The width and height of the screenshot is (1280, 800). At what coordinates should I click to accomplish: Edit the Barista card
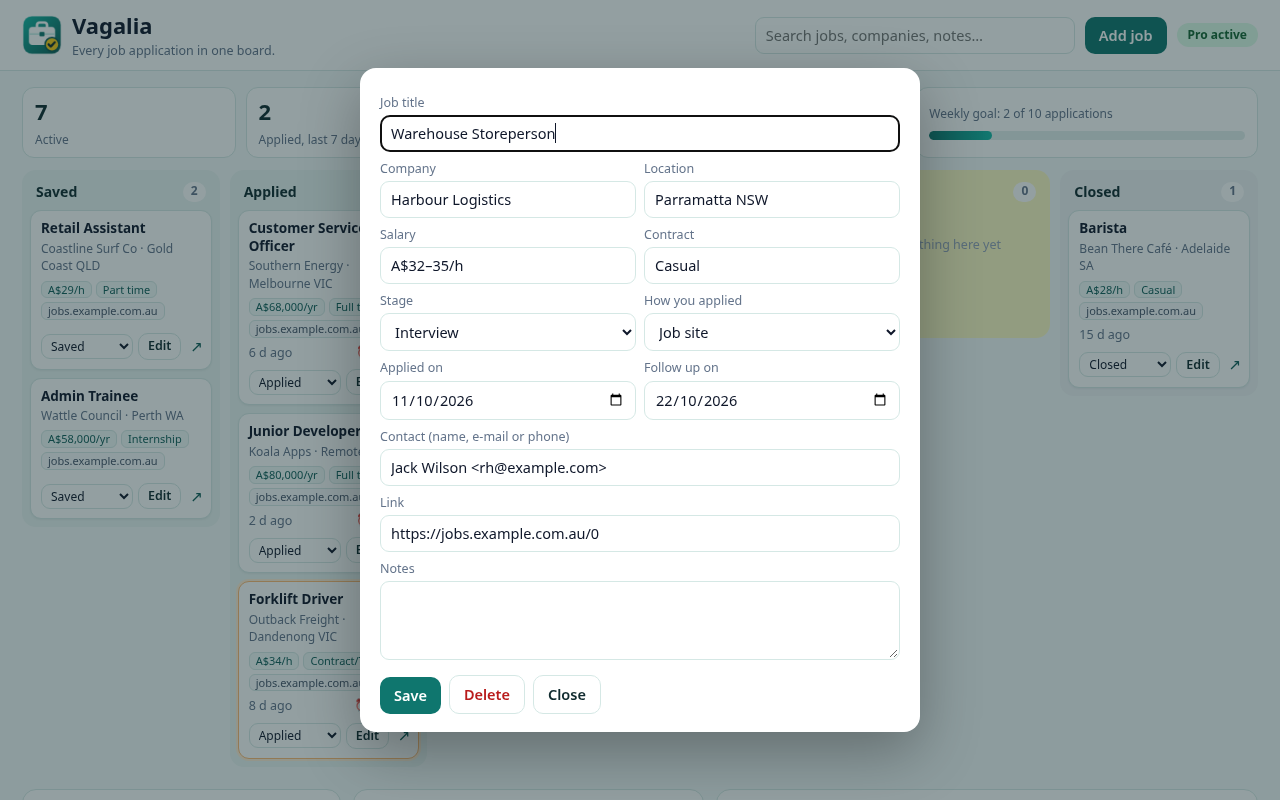[x=1198, y=364]
